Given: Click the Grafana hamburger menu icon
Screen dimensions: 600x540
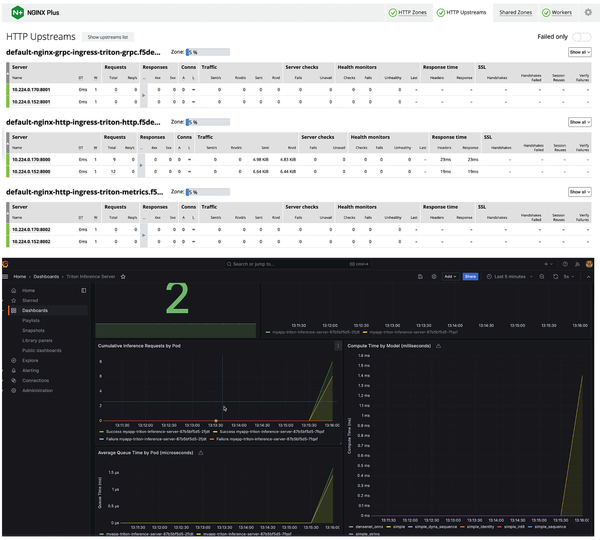Looking at the screenshot, I should (x=7, y=277).
